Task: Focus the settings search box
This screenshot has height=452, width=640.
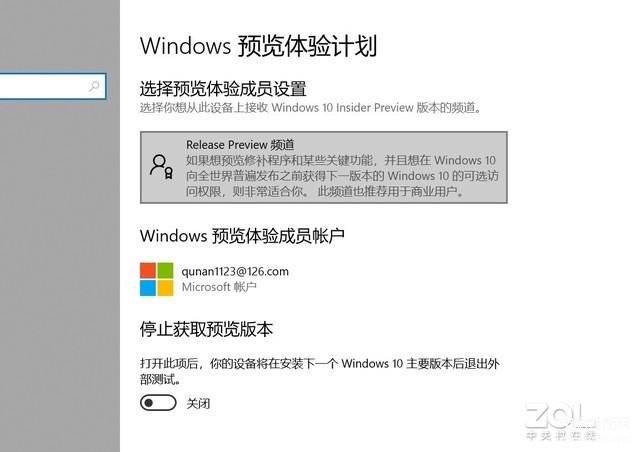Action: [53, 86]
